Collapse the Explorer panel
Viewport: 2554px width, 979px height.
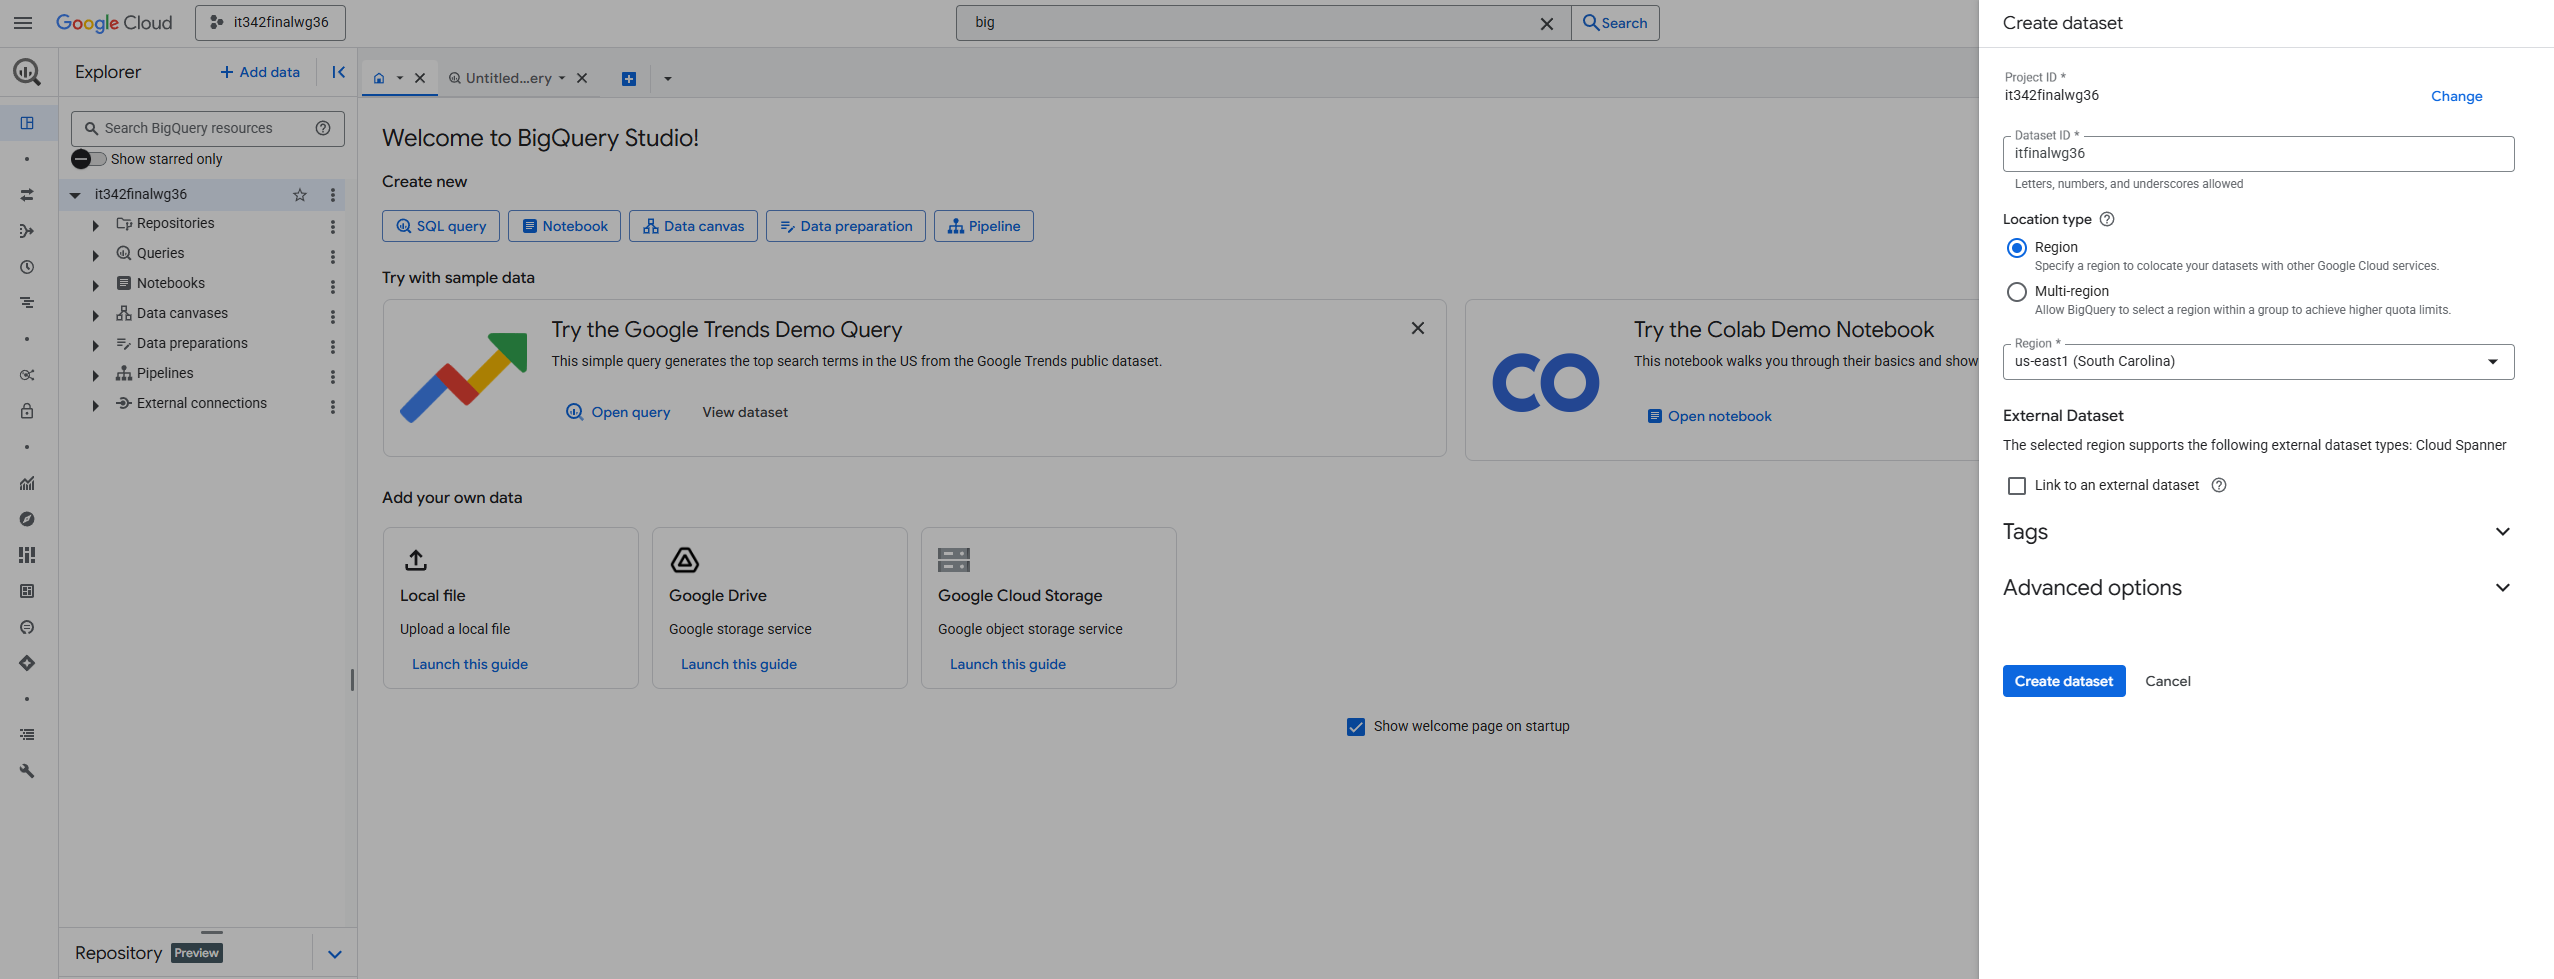(338, 72)
